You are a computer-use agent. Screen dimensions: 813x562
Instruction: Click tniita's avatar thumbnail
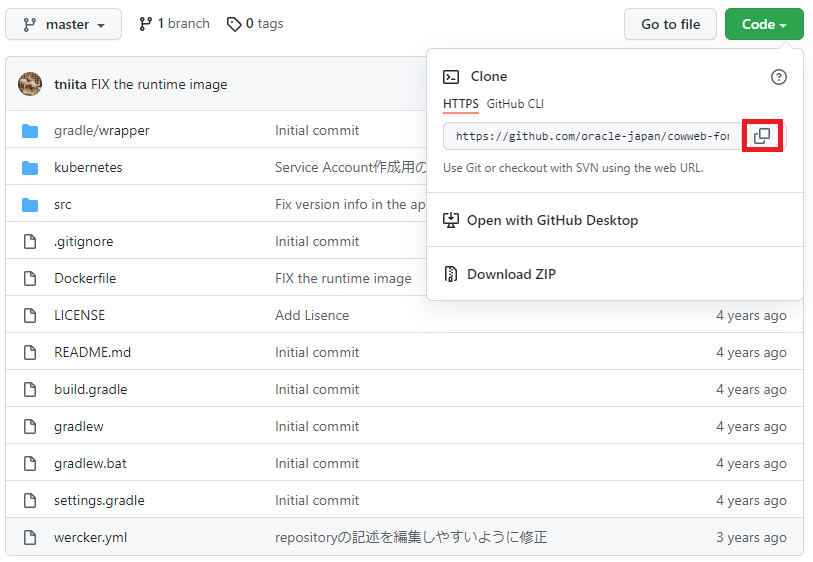[30, 85]
